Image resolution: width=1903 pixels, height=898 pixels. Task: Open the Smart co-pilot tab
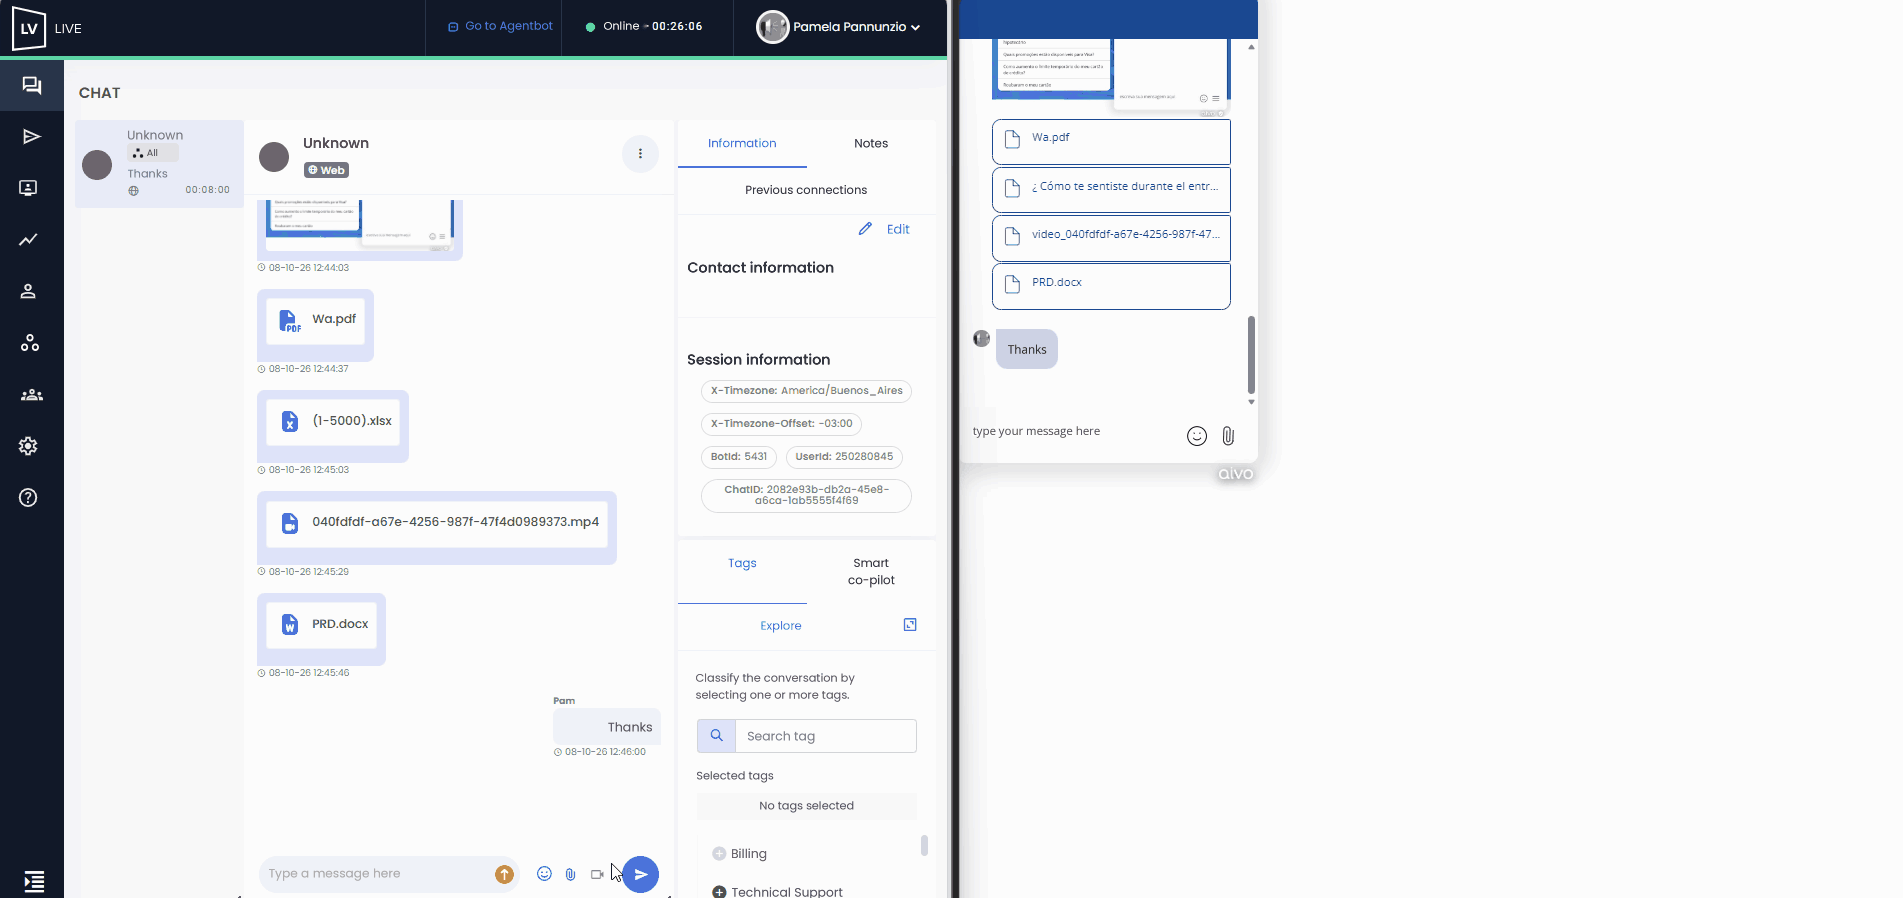click(871, 572)
